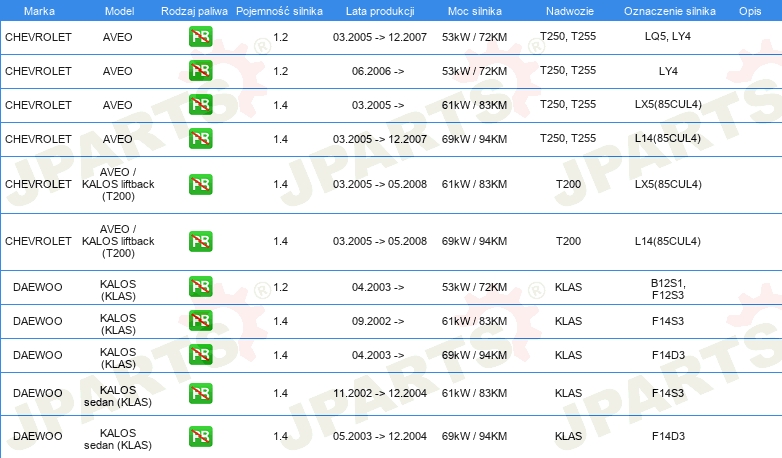Select production date 04.2003 -> in F14D3 row
Viewport: 782px width, 458px height.
[378, 355]
